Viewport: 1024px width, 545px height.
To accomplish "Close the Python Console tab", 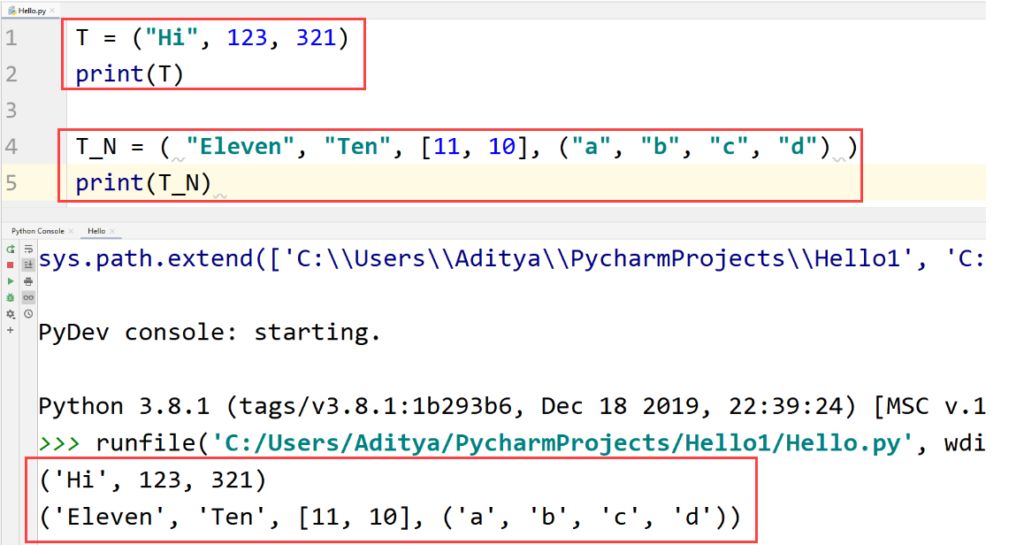I will click(71, 231).
